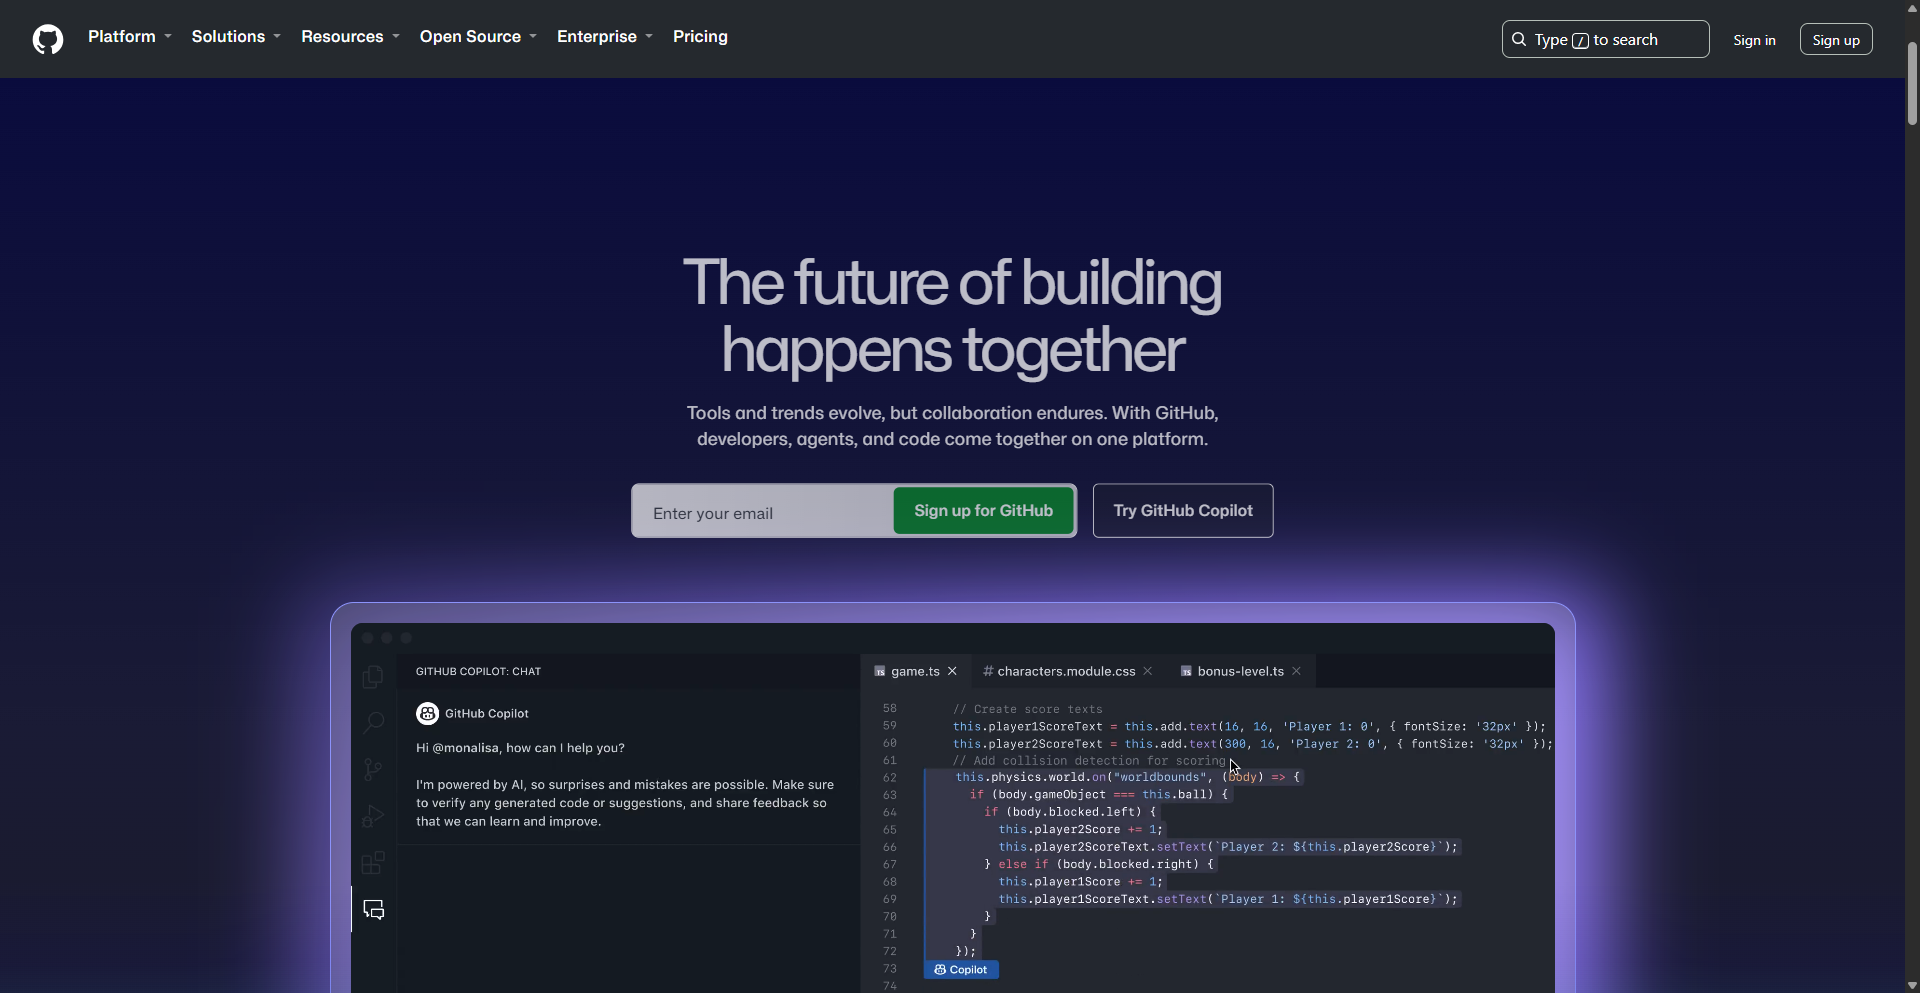Click the '// Create score texts' comment line
1920x993 pixels.
click(x=1028, y=709)
